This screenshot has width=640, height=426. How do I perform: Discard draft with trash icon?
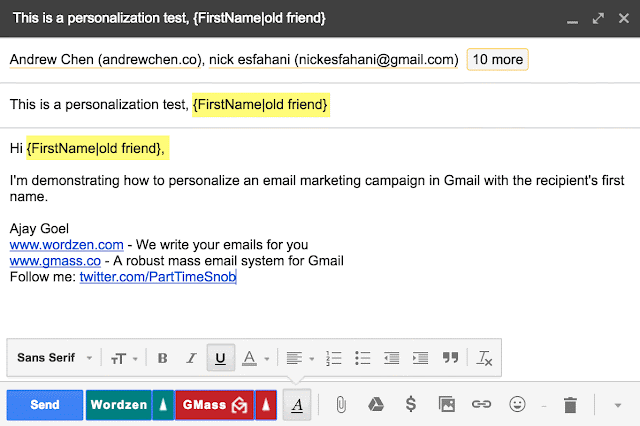[x=570, y=405]
